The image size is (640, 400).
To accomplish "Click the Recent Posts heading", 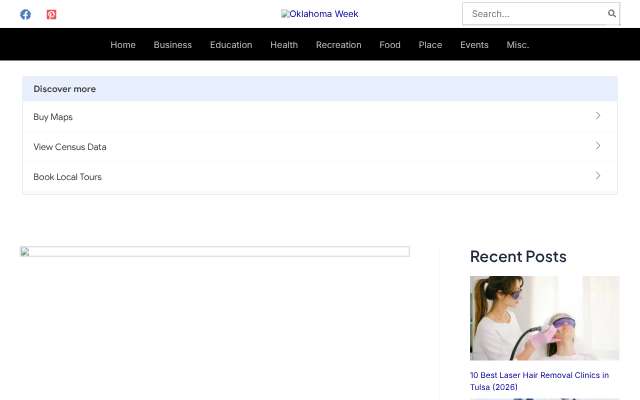I will (518, 257).
